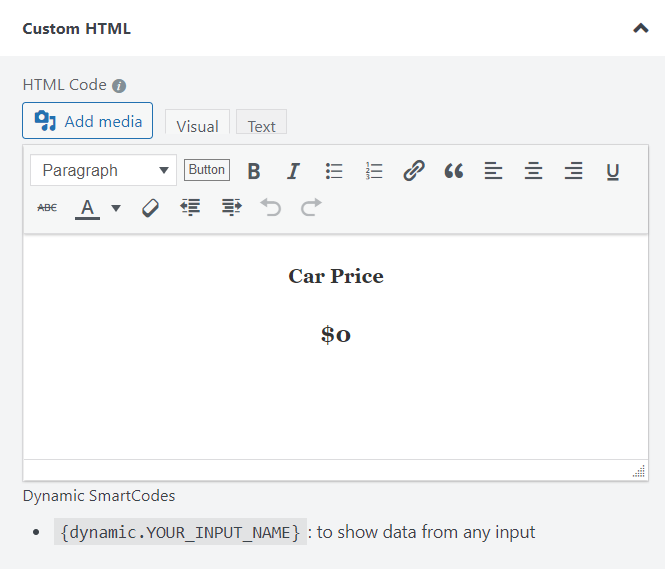This screenshot has width=665, height=569.
Task: Toggle strikethrough formatting
Action: coord(47,208)
